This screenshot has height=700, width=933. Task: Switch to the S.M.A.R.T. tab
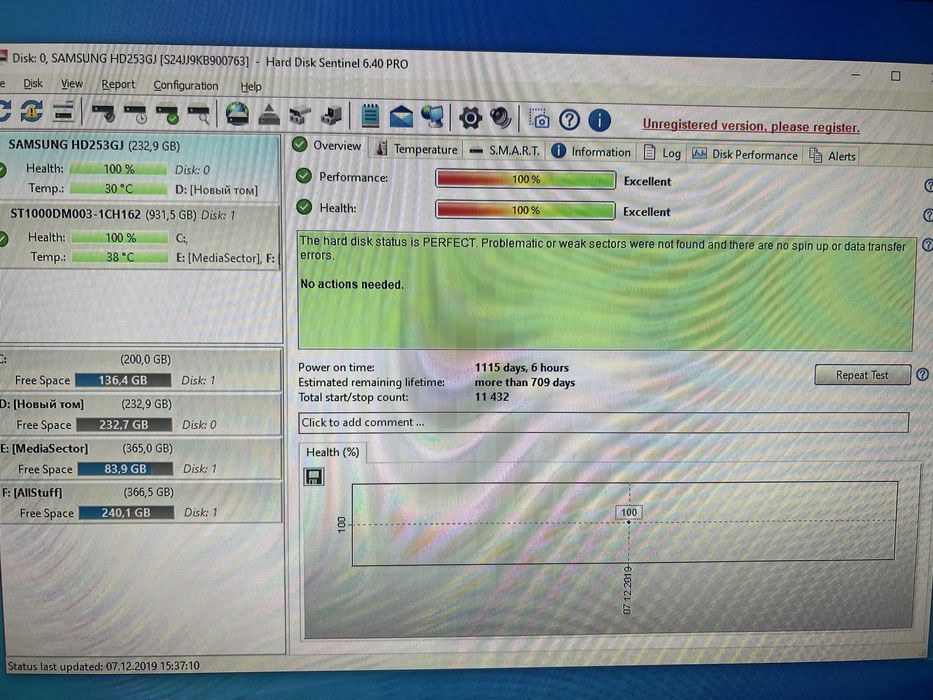pyautogui.click(x=504, y=151)
